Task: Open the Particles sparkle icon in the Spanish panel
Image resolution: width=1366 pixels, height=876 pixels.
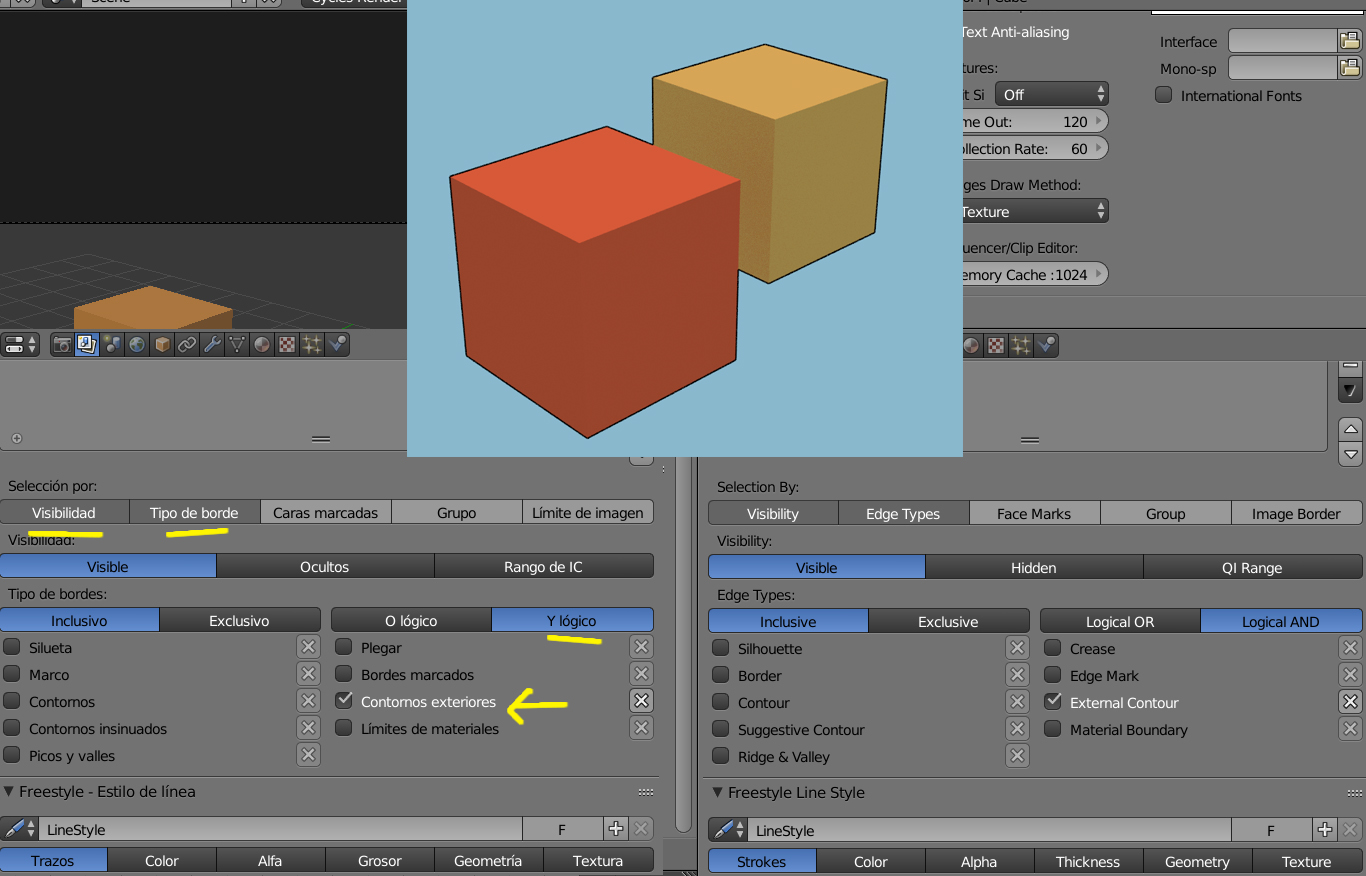Action: [312, 345]
